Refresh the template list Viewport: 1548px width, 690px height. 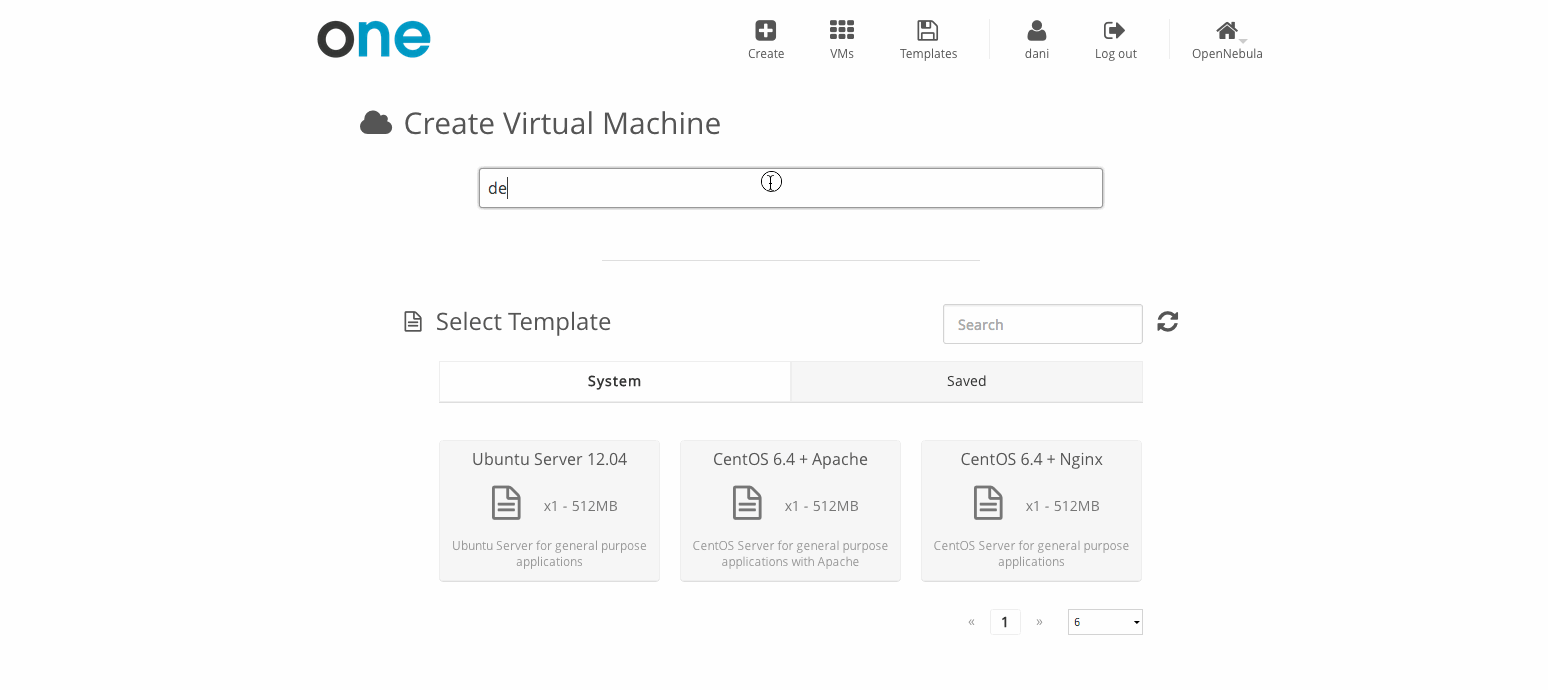pyautogui.click(x=1167, y=322)
